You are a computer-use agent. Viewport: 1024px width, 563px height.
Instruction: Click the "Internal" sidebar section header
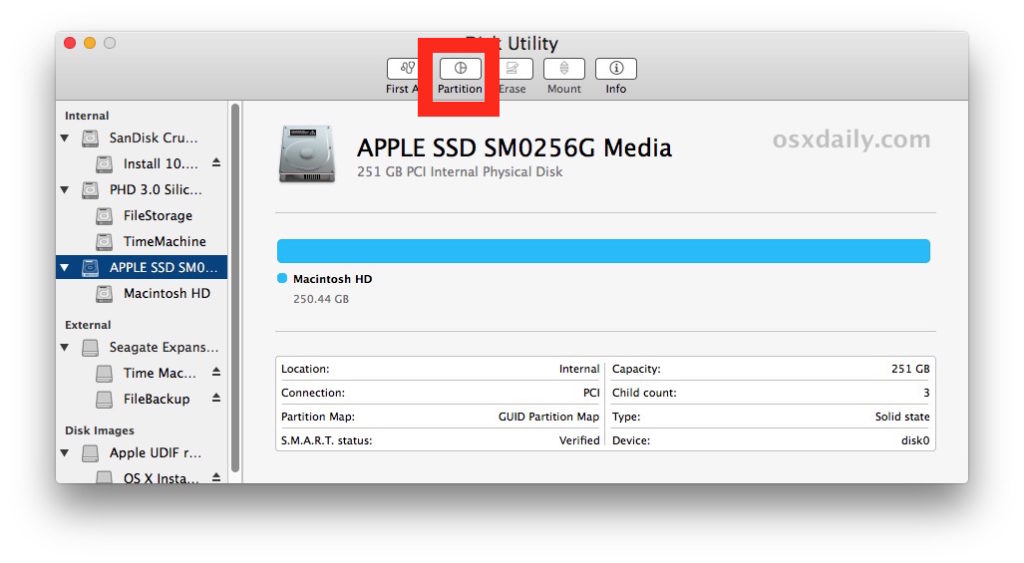pos(87,116)
